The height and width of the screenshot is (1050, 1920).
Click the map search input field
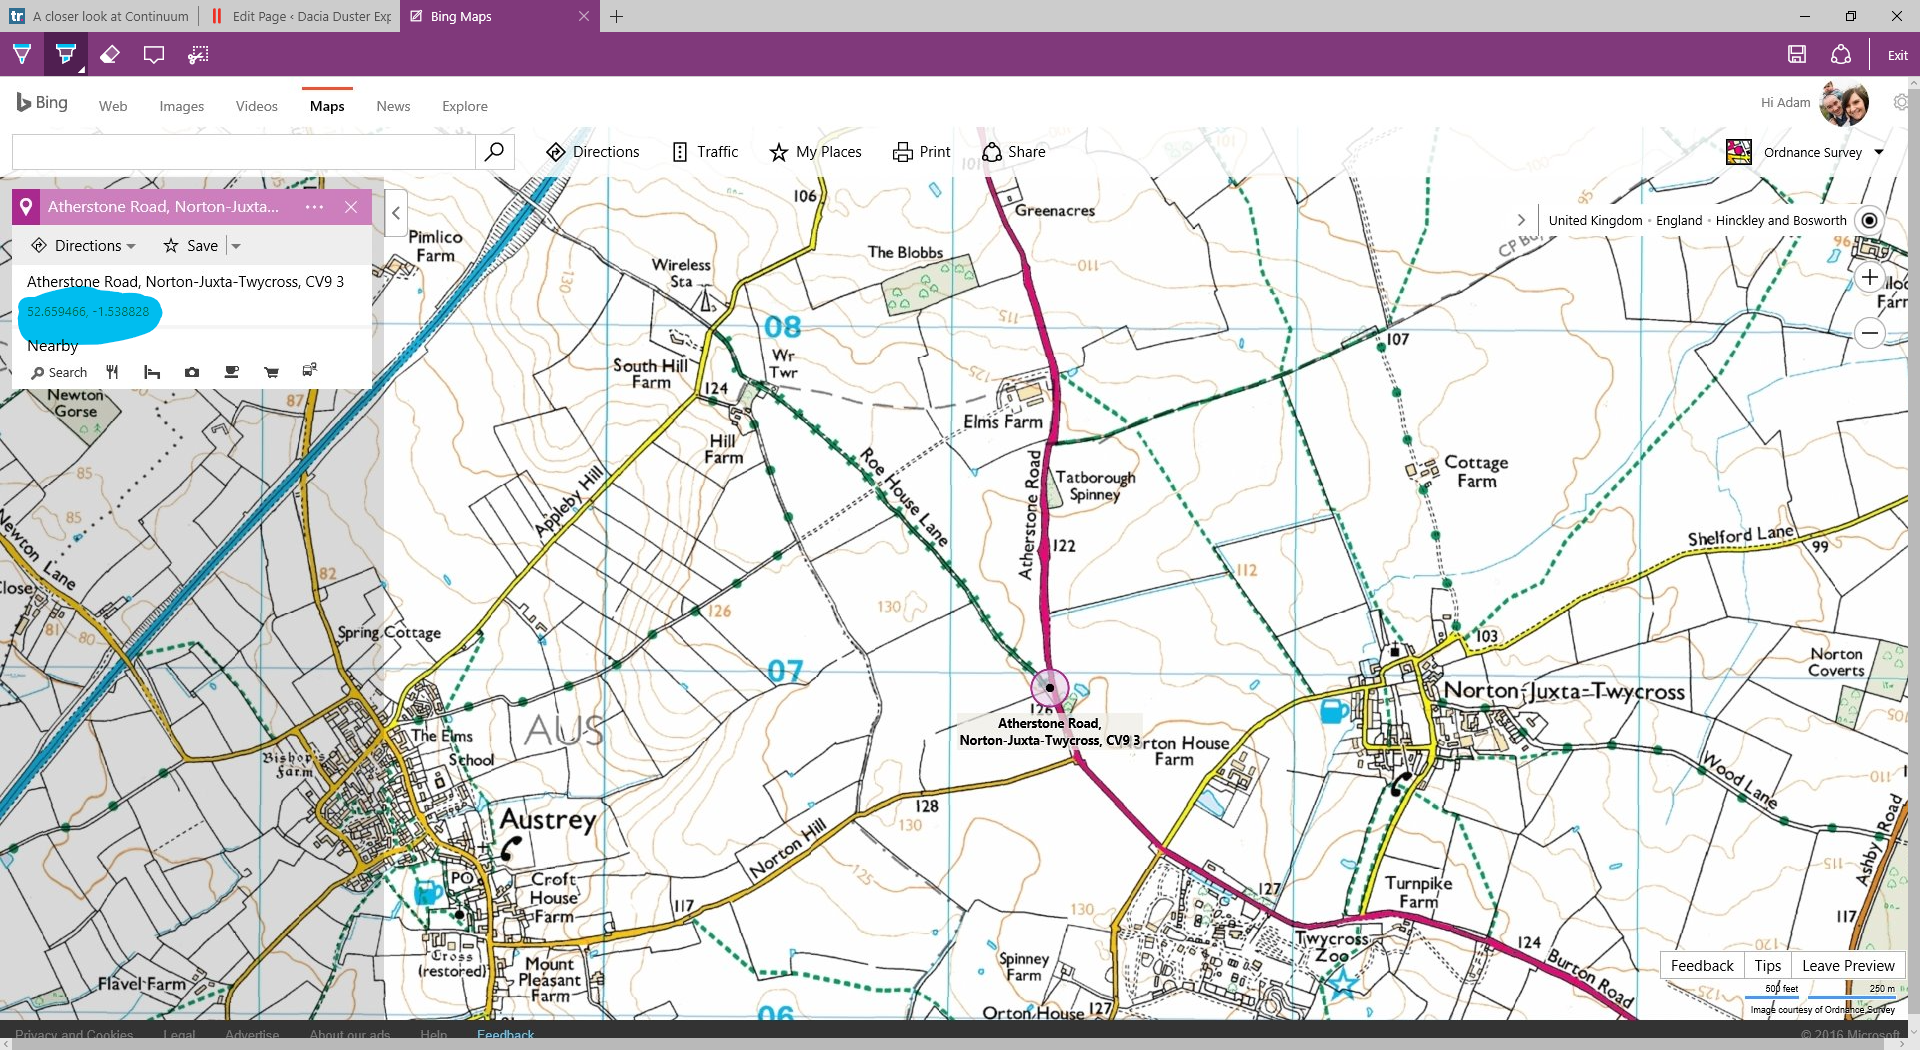pos(243,152)
